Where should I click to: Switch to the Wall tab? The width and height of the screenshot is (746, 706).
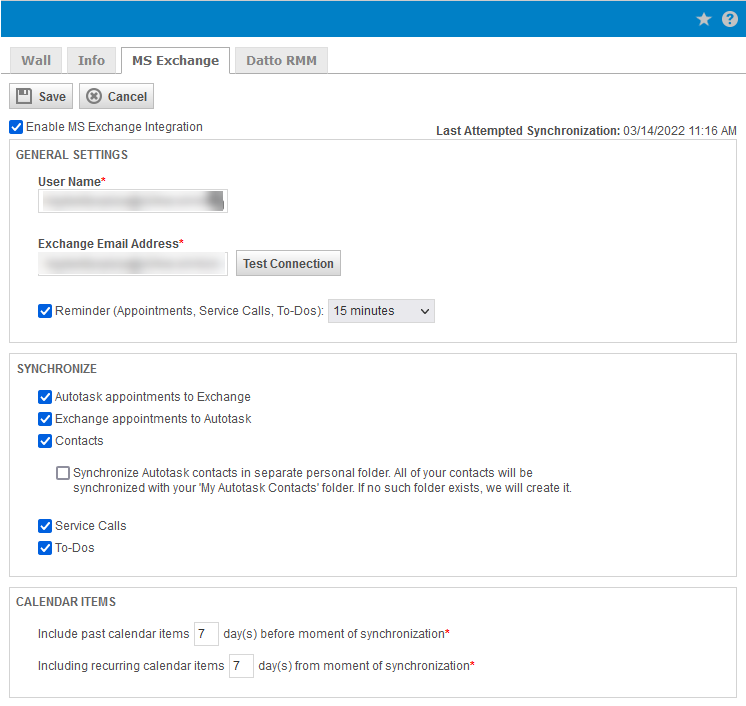coord(36,60)
